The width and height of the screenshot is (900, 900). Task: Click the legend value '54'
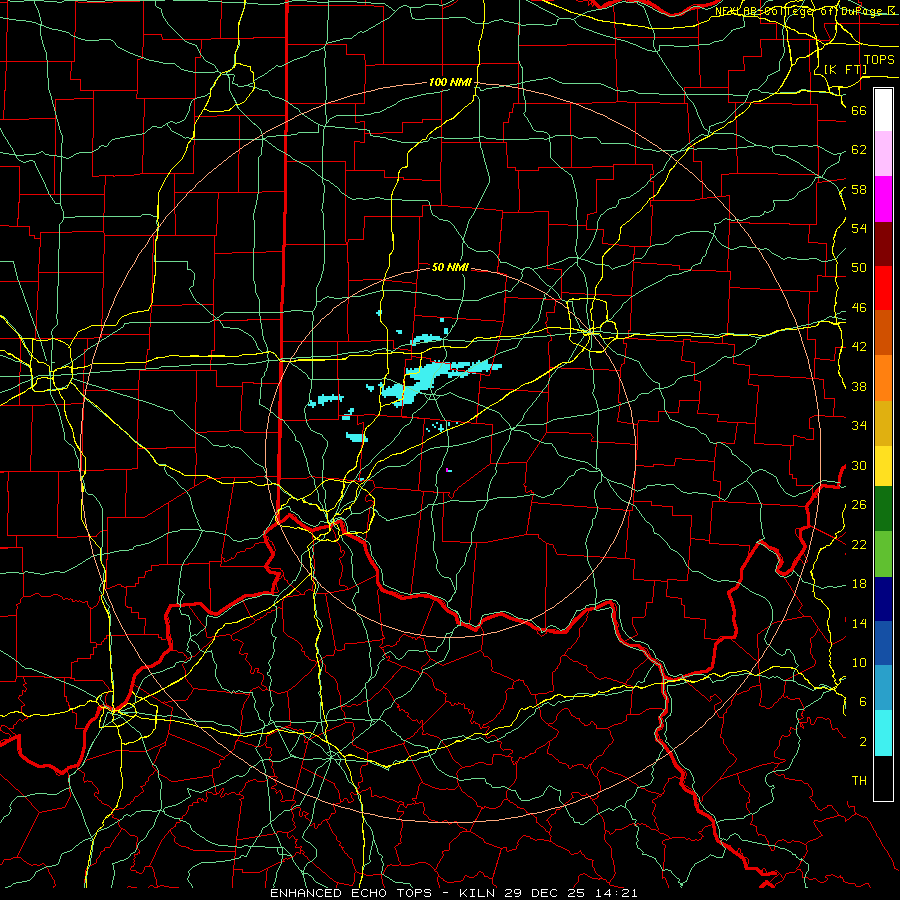(859, 228)
